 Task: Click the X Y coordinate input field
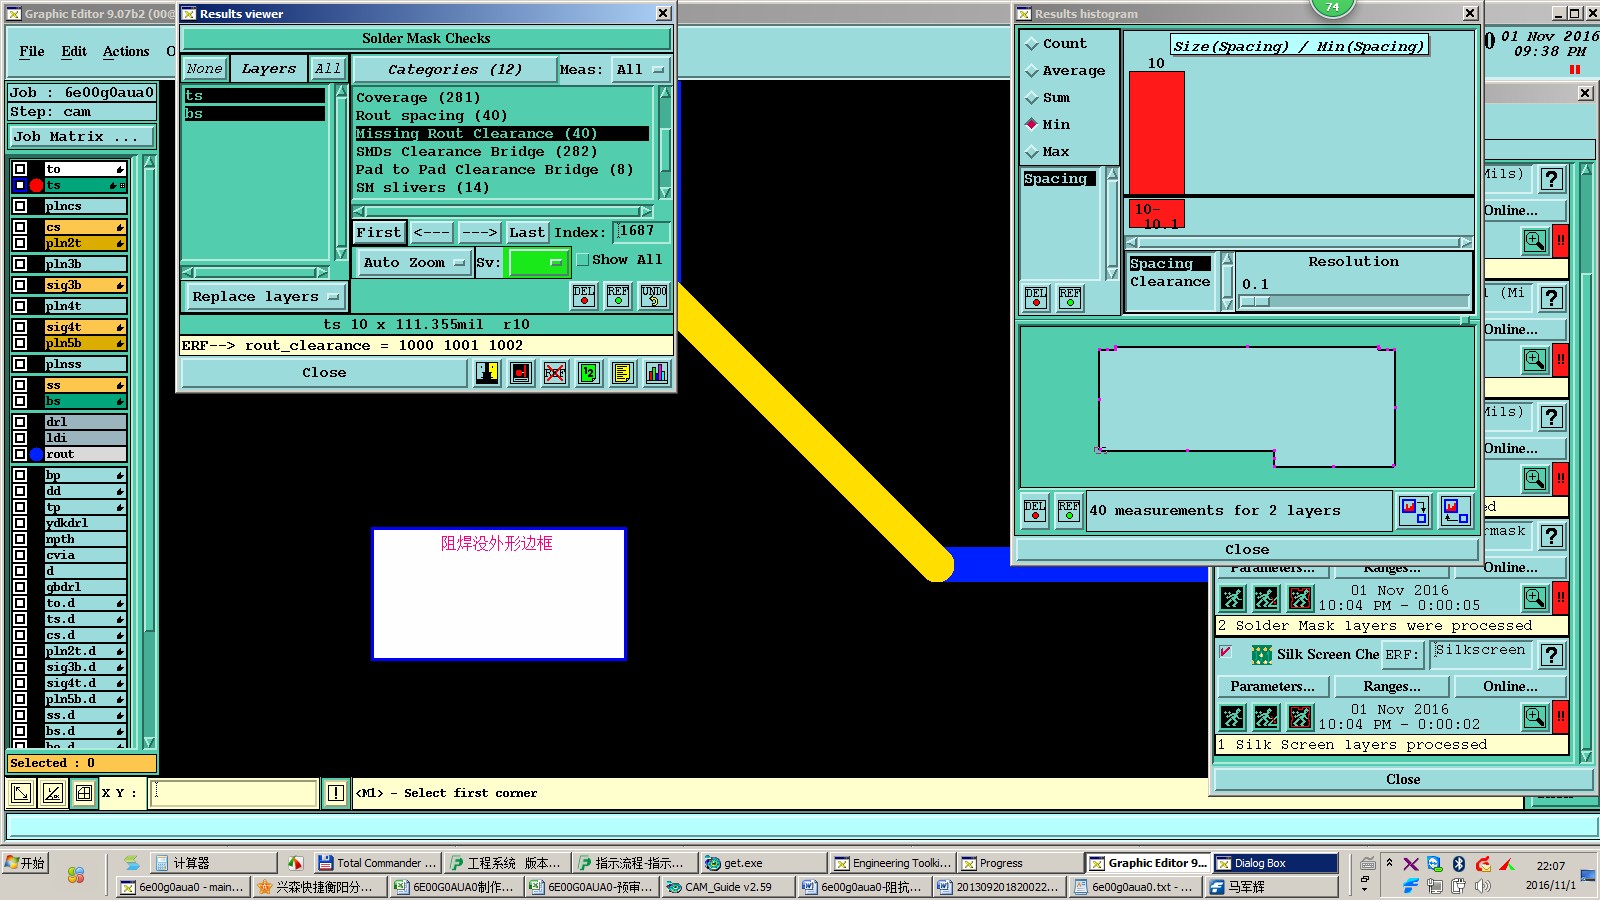pos(234,793)
